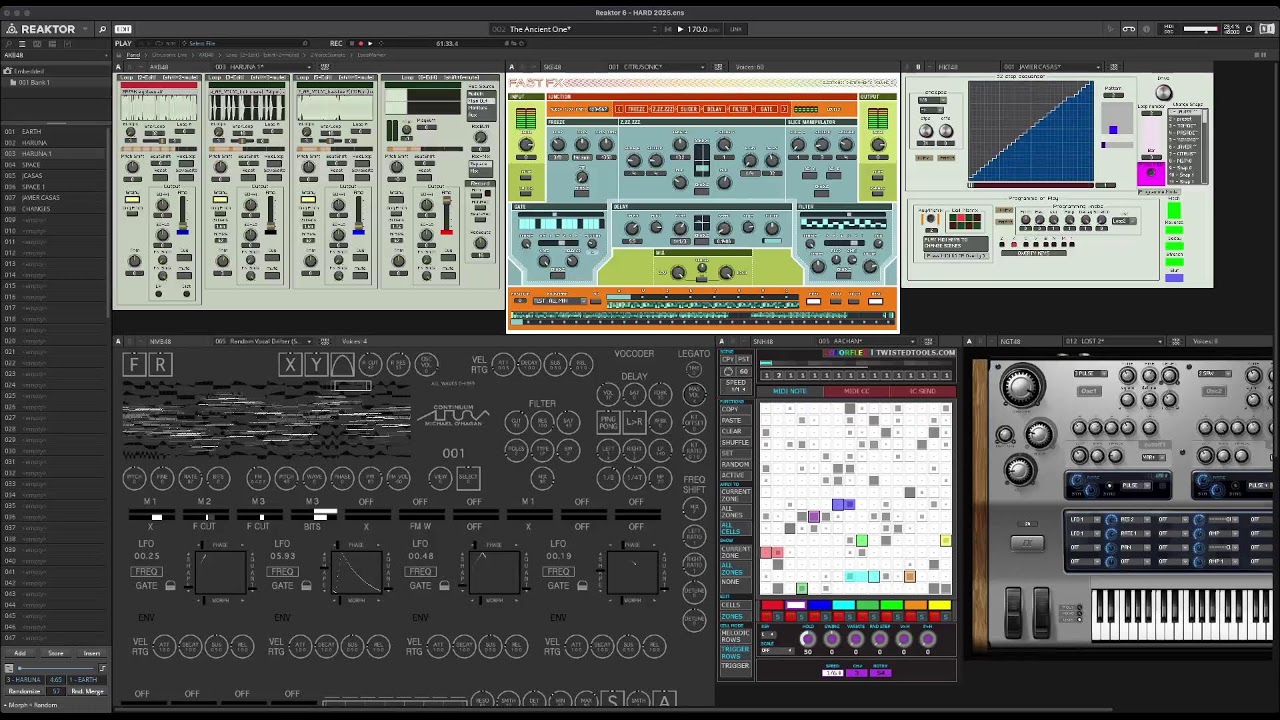
Task: Pick the yellow zone color swatch
Action: pos(940,605)
